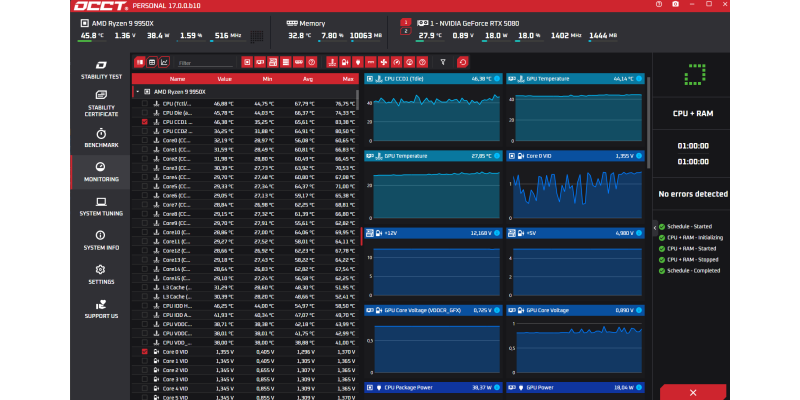Collapse the right panel with the arrow
The height and width of the screenshot is (400, 800).
(x=655, y=228)
